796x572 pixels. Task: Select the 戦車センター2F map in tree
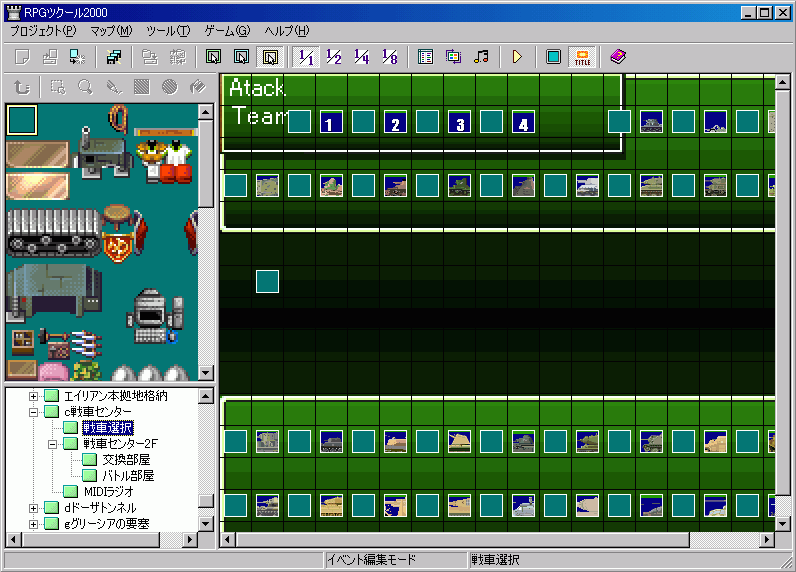(120, 444)
